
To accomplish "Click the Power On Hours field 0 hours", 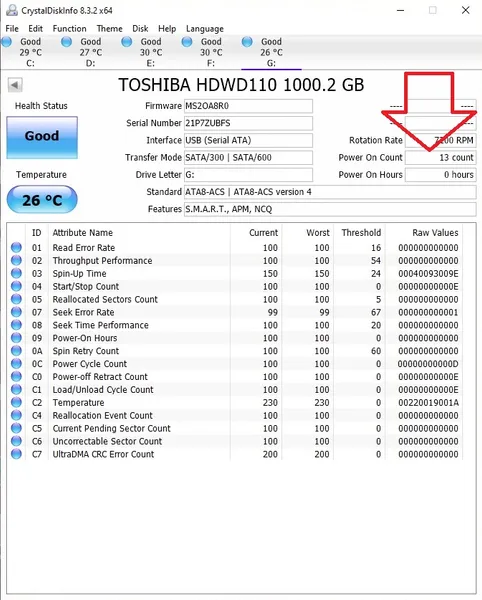I will pyautogui.click(x=441, y=175).
